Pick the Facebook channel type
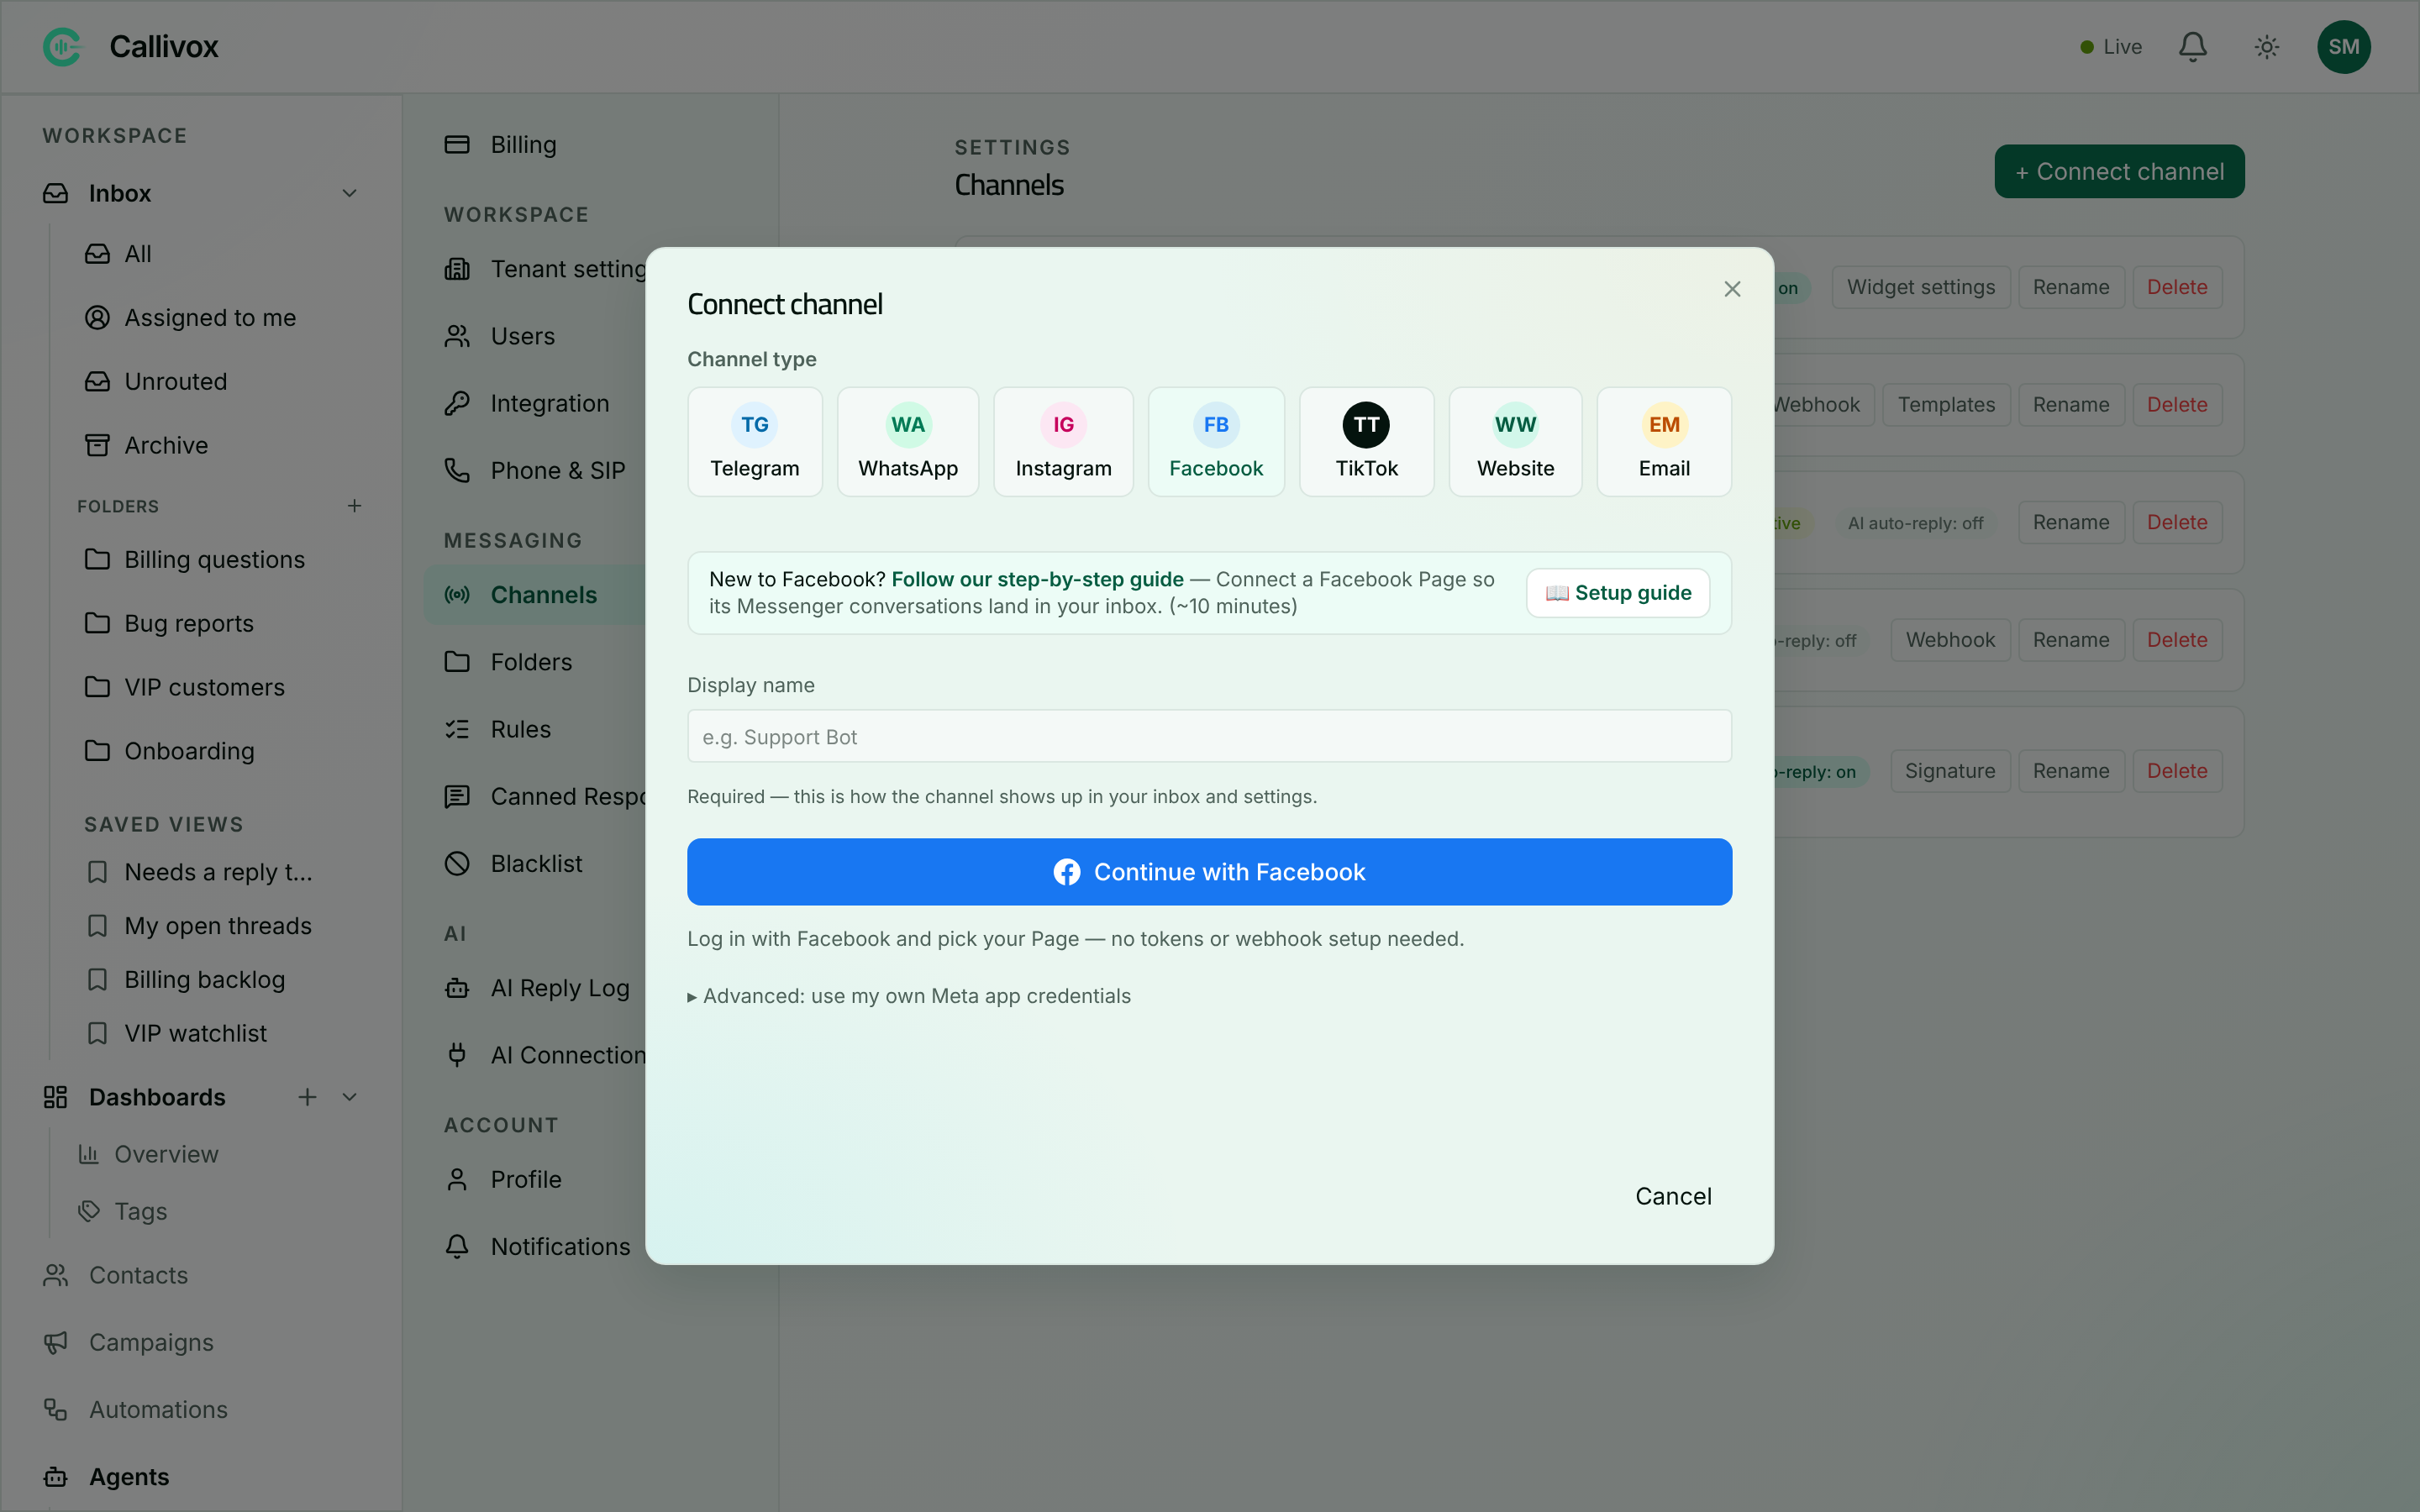2420x1512 pixels. point(1216,441)
